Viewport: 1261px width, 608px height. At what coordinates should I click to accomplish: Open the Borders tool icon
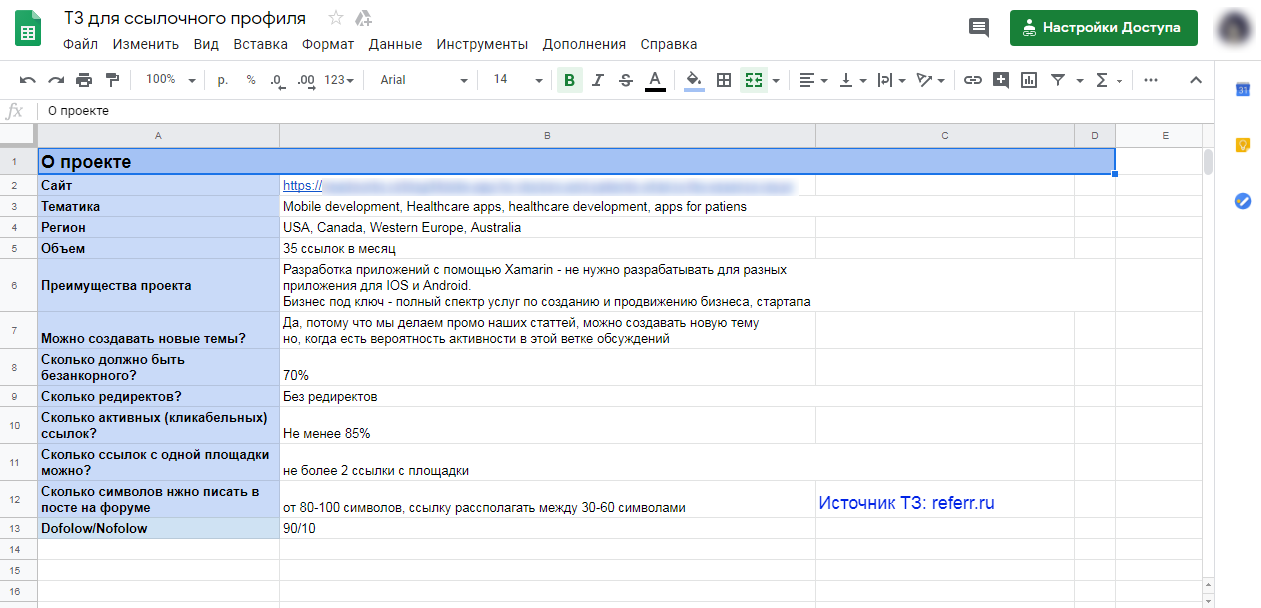point(724,80)
